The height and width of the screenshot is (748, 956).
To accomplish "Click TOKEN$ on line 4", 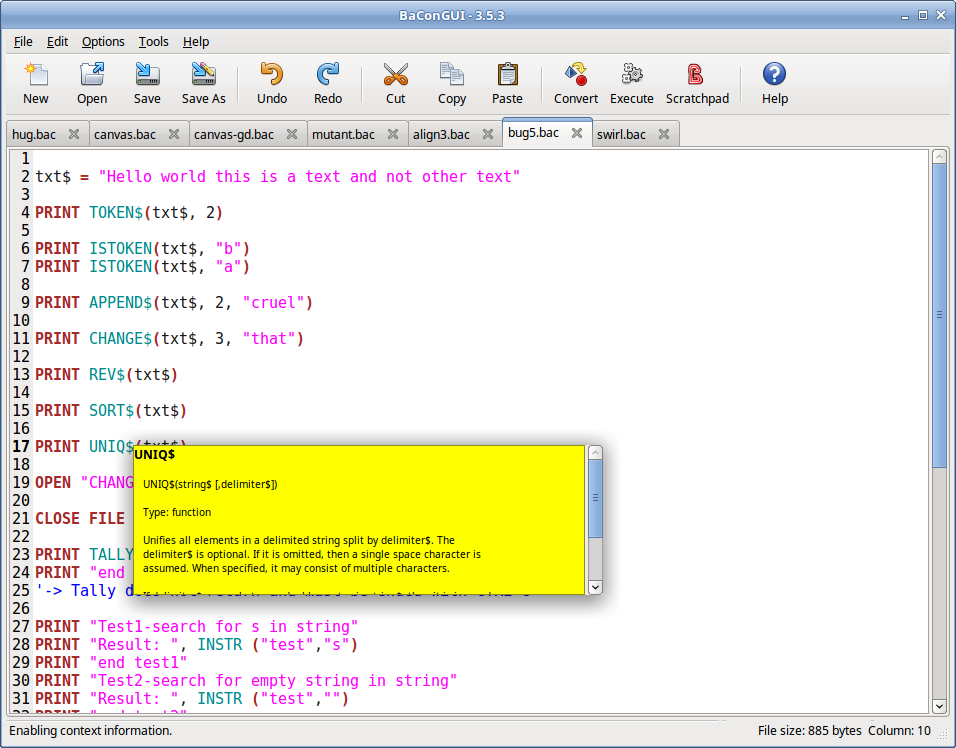I will pos(116,213).
